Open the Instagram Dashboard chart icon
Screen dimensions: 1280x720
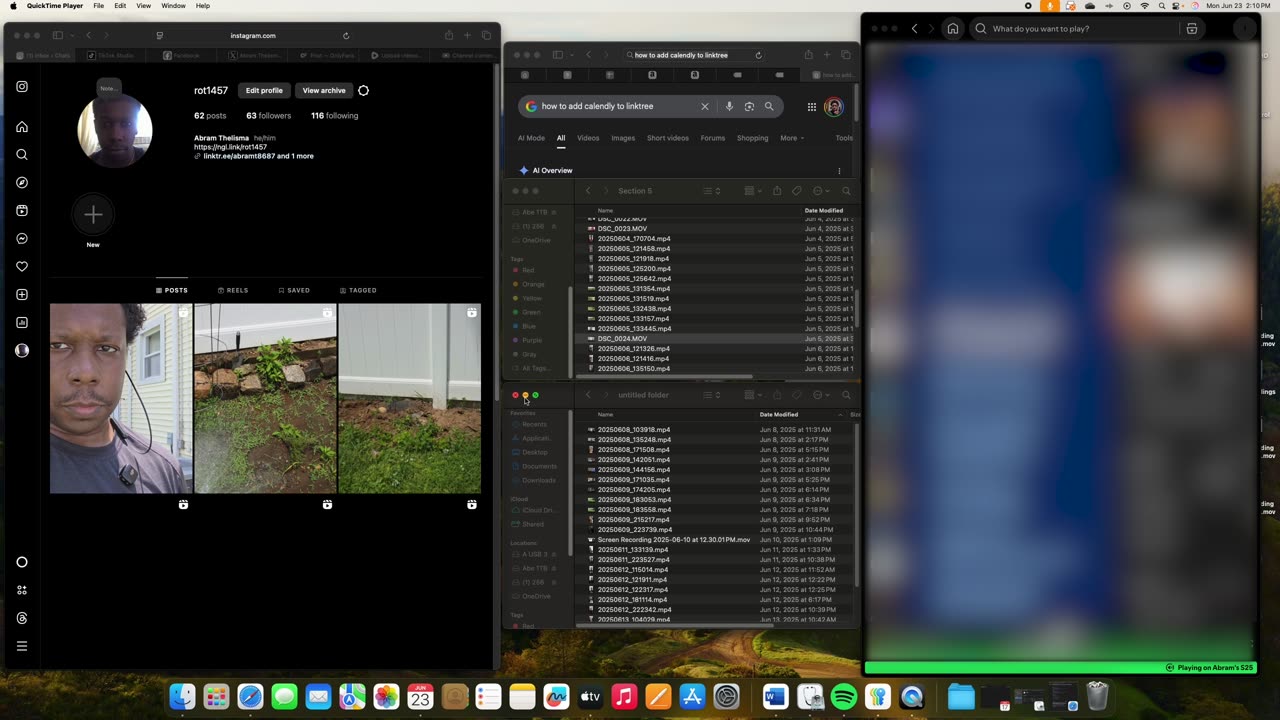point(22,323)
